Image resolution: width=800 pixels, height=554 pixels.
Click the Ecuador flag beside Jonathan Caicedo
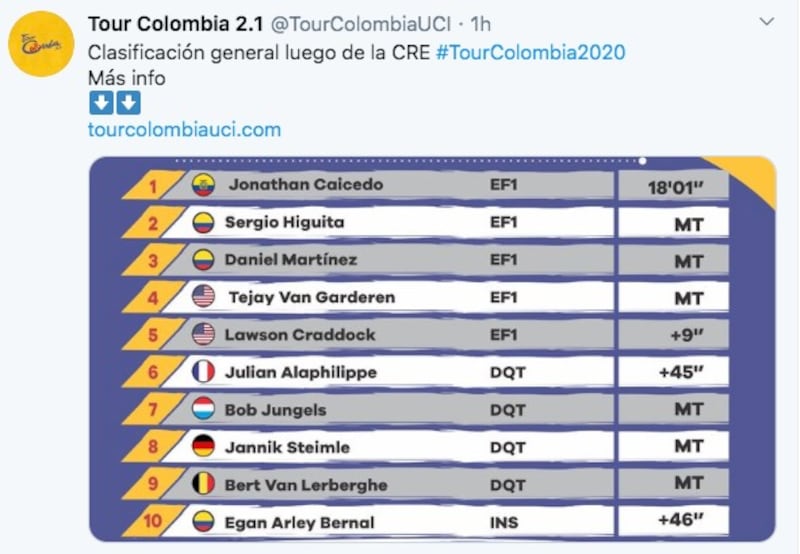(x=203, y=185)
